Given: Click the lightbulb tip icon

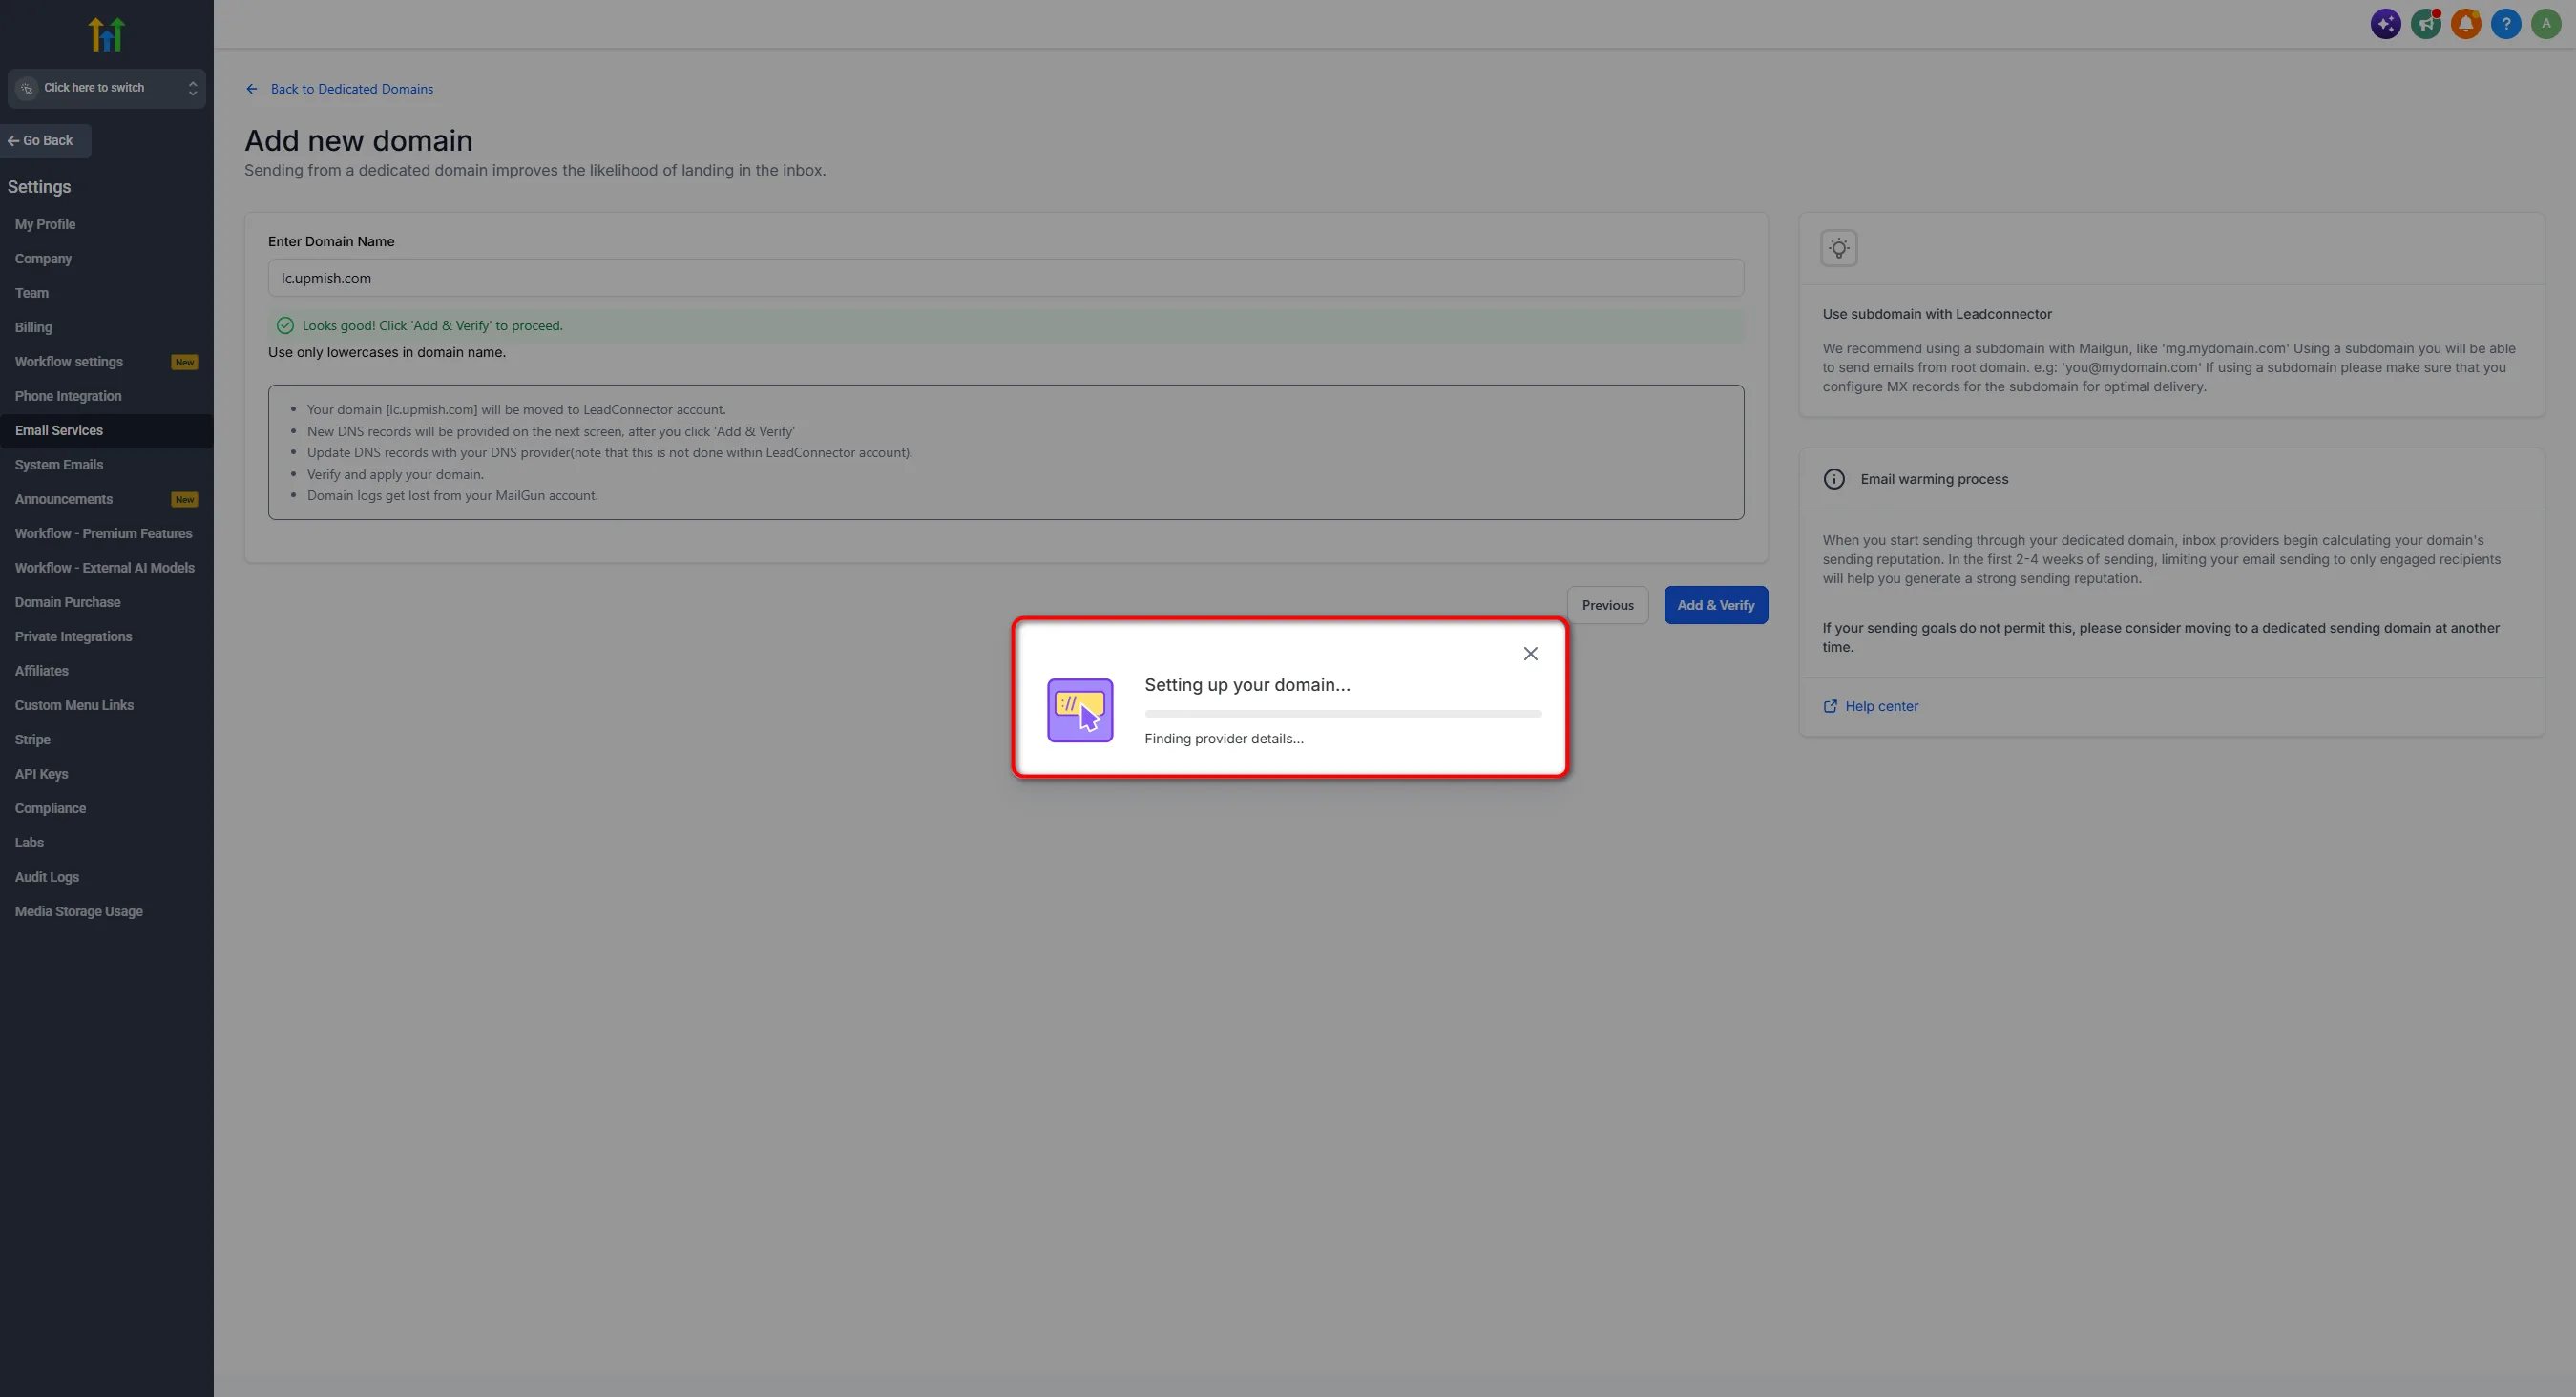Looking at the screenshot, I should (x=1839, y=248).
